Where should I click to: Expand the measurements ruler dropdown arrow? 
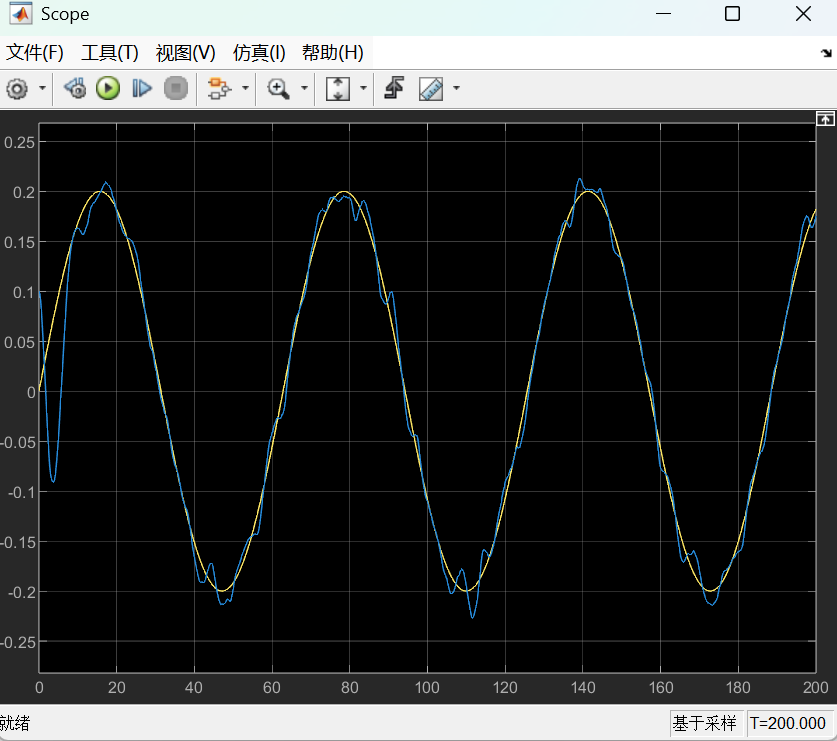[456, 89]
